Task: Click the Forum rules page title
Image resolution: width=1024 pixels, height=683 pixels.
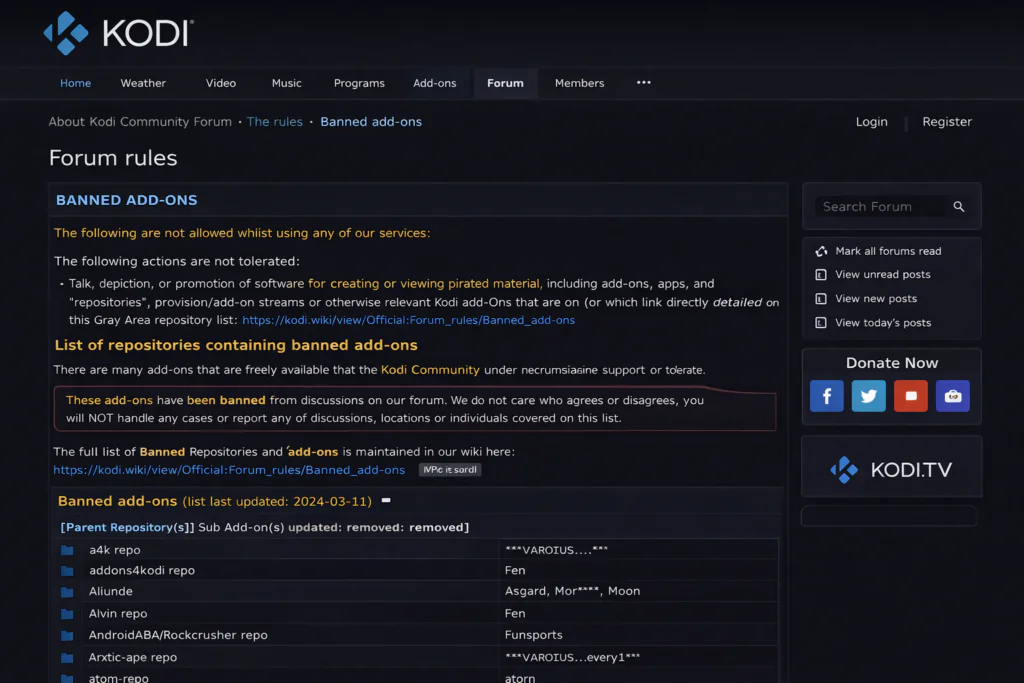Action: [x=113, y=158]
